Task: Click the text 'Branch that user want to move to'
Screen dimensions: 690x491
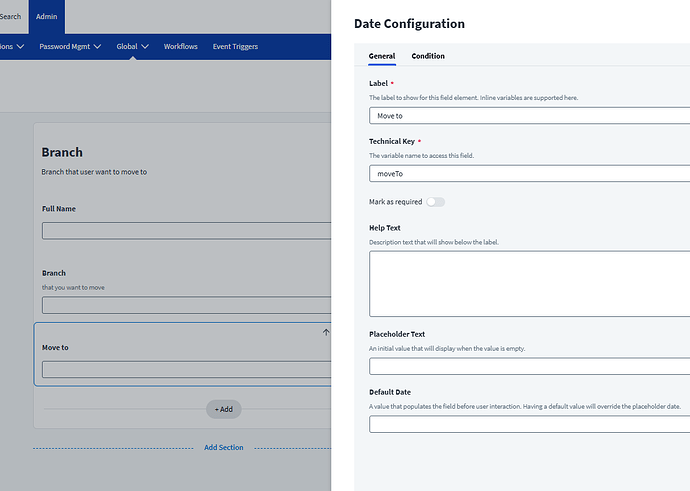Action: coord(94,172)
